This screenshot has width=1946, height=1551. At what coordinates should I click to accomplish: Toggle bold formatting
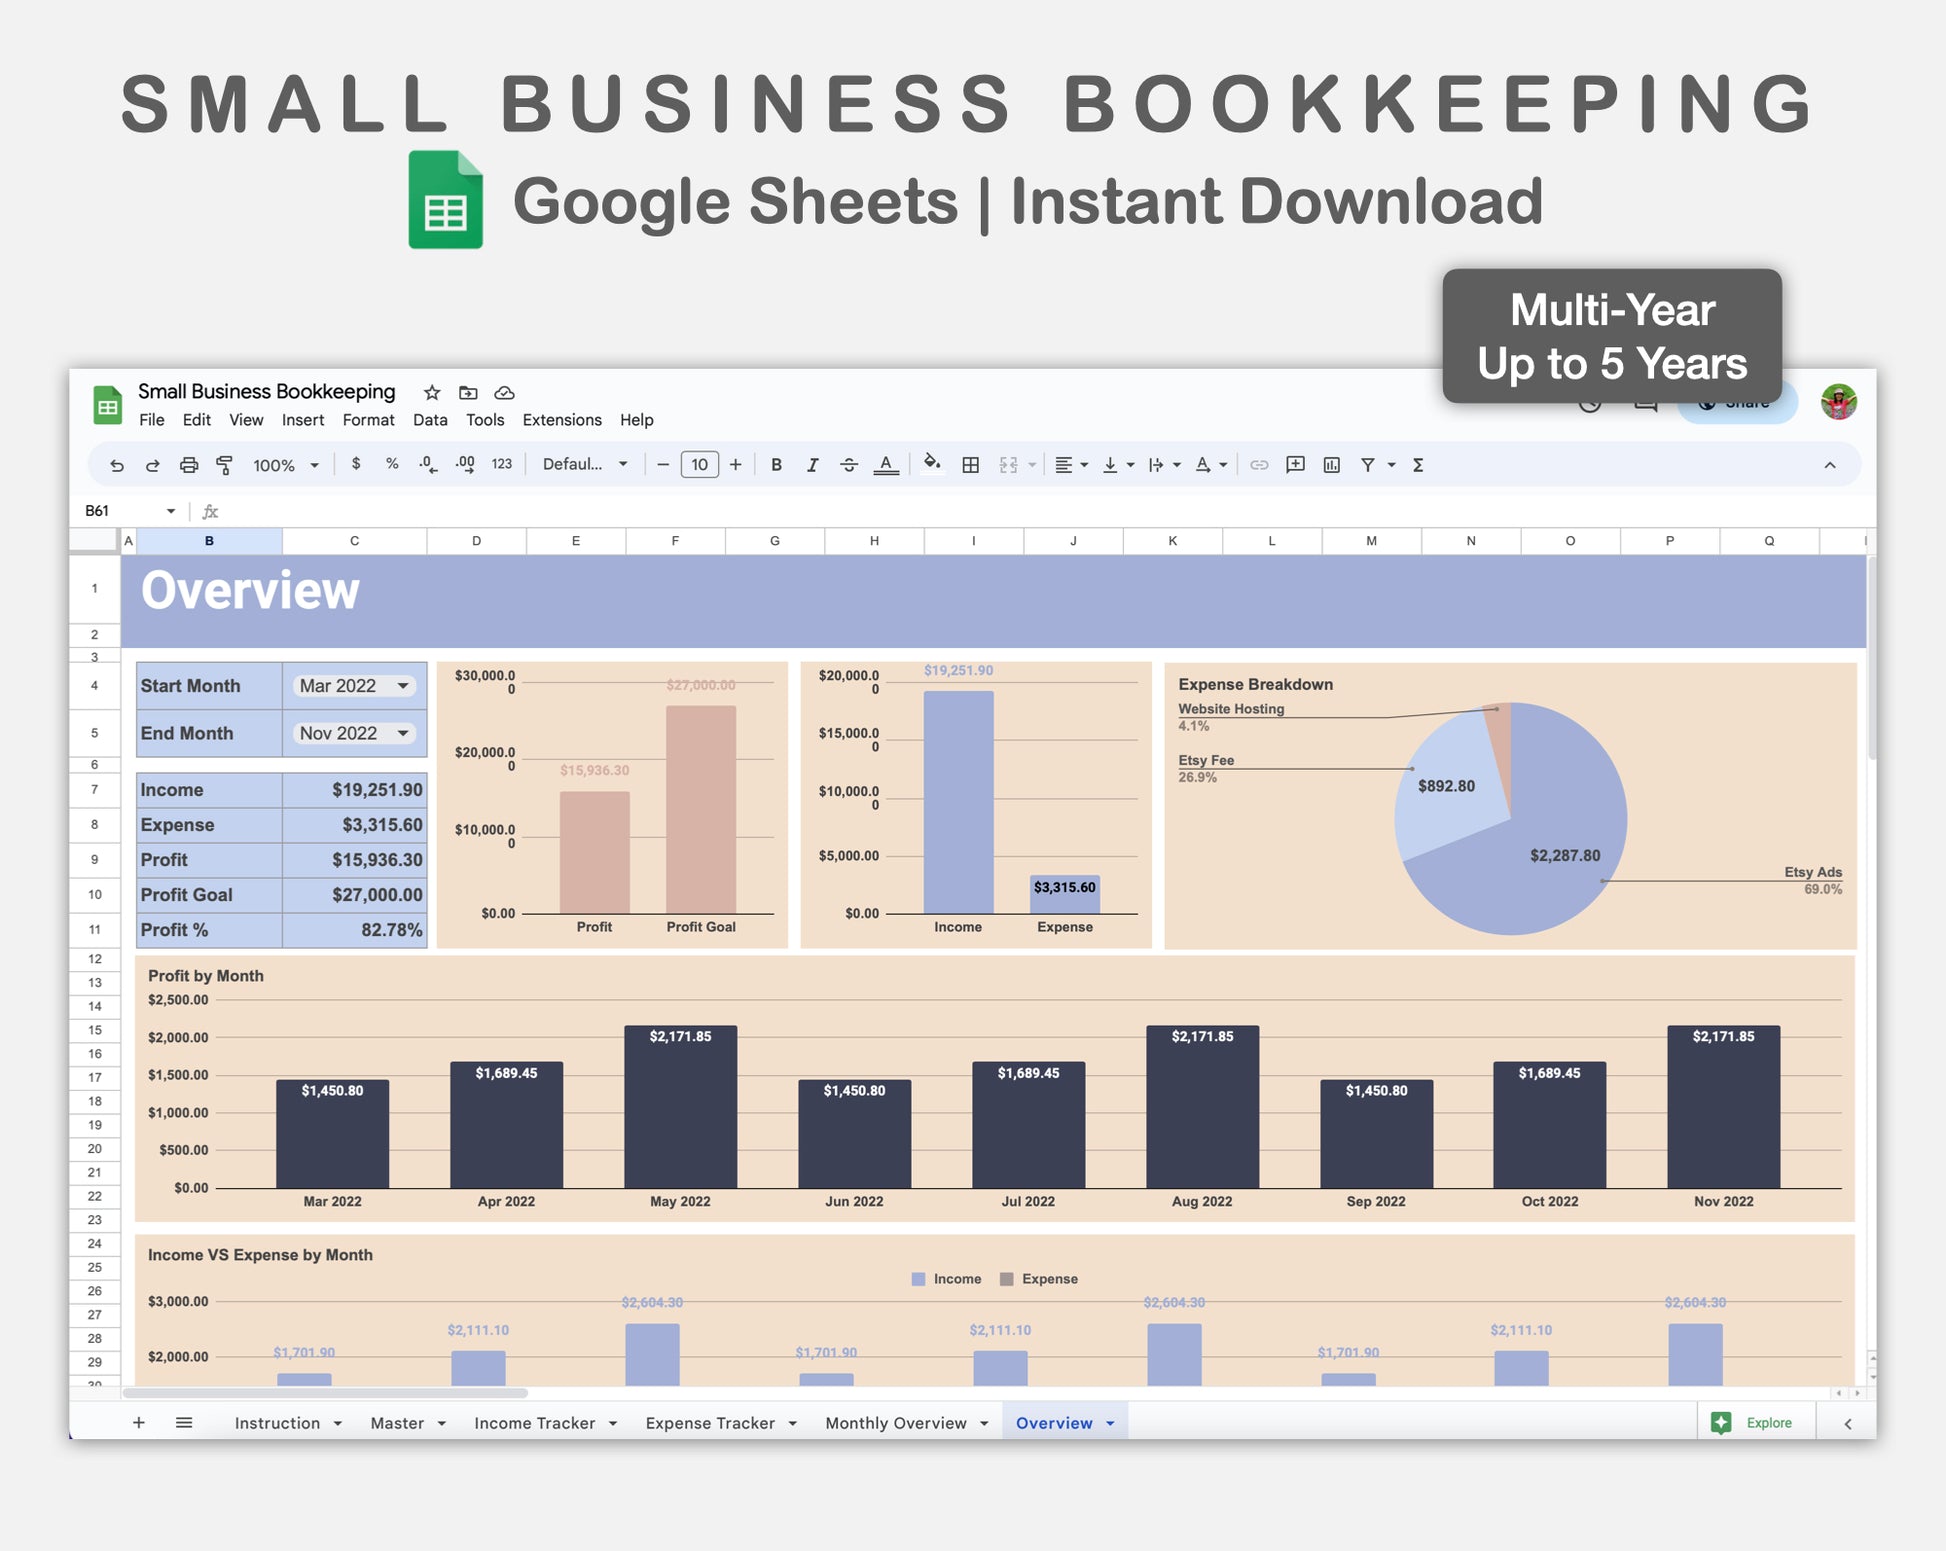pos(776,465)
